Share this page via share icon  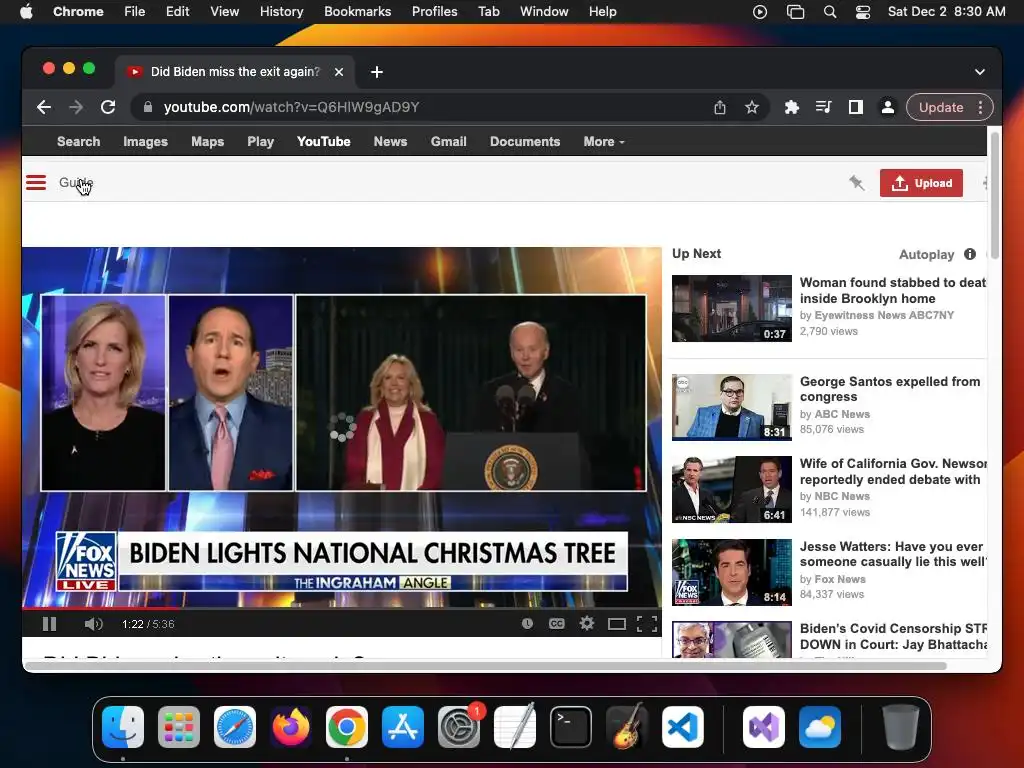tap(720, 107)
